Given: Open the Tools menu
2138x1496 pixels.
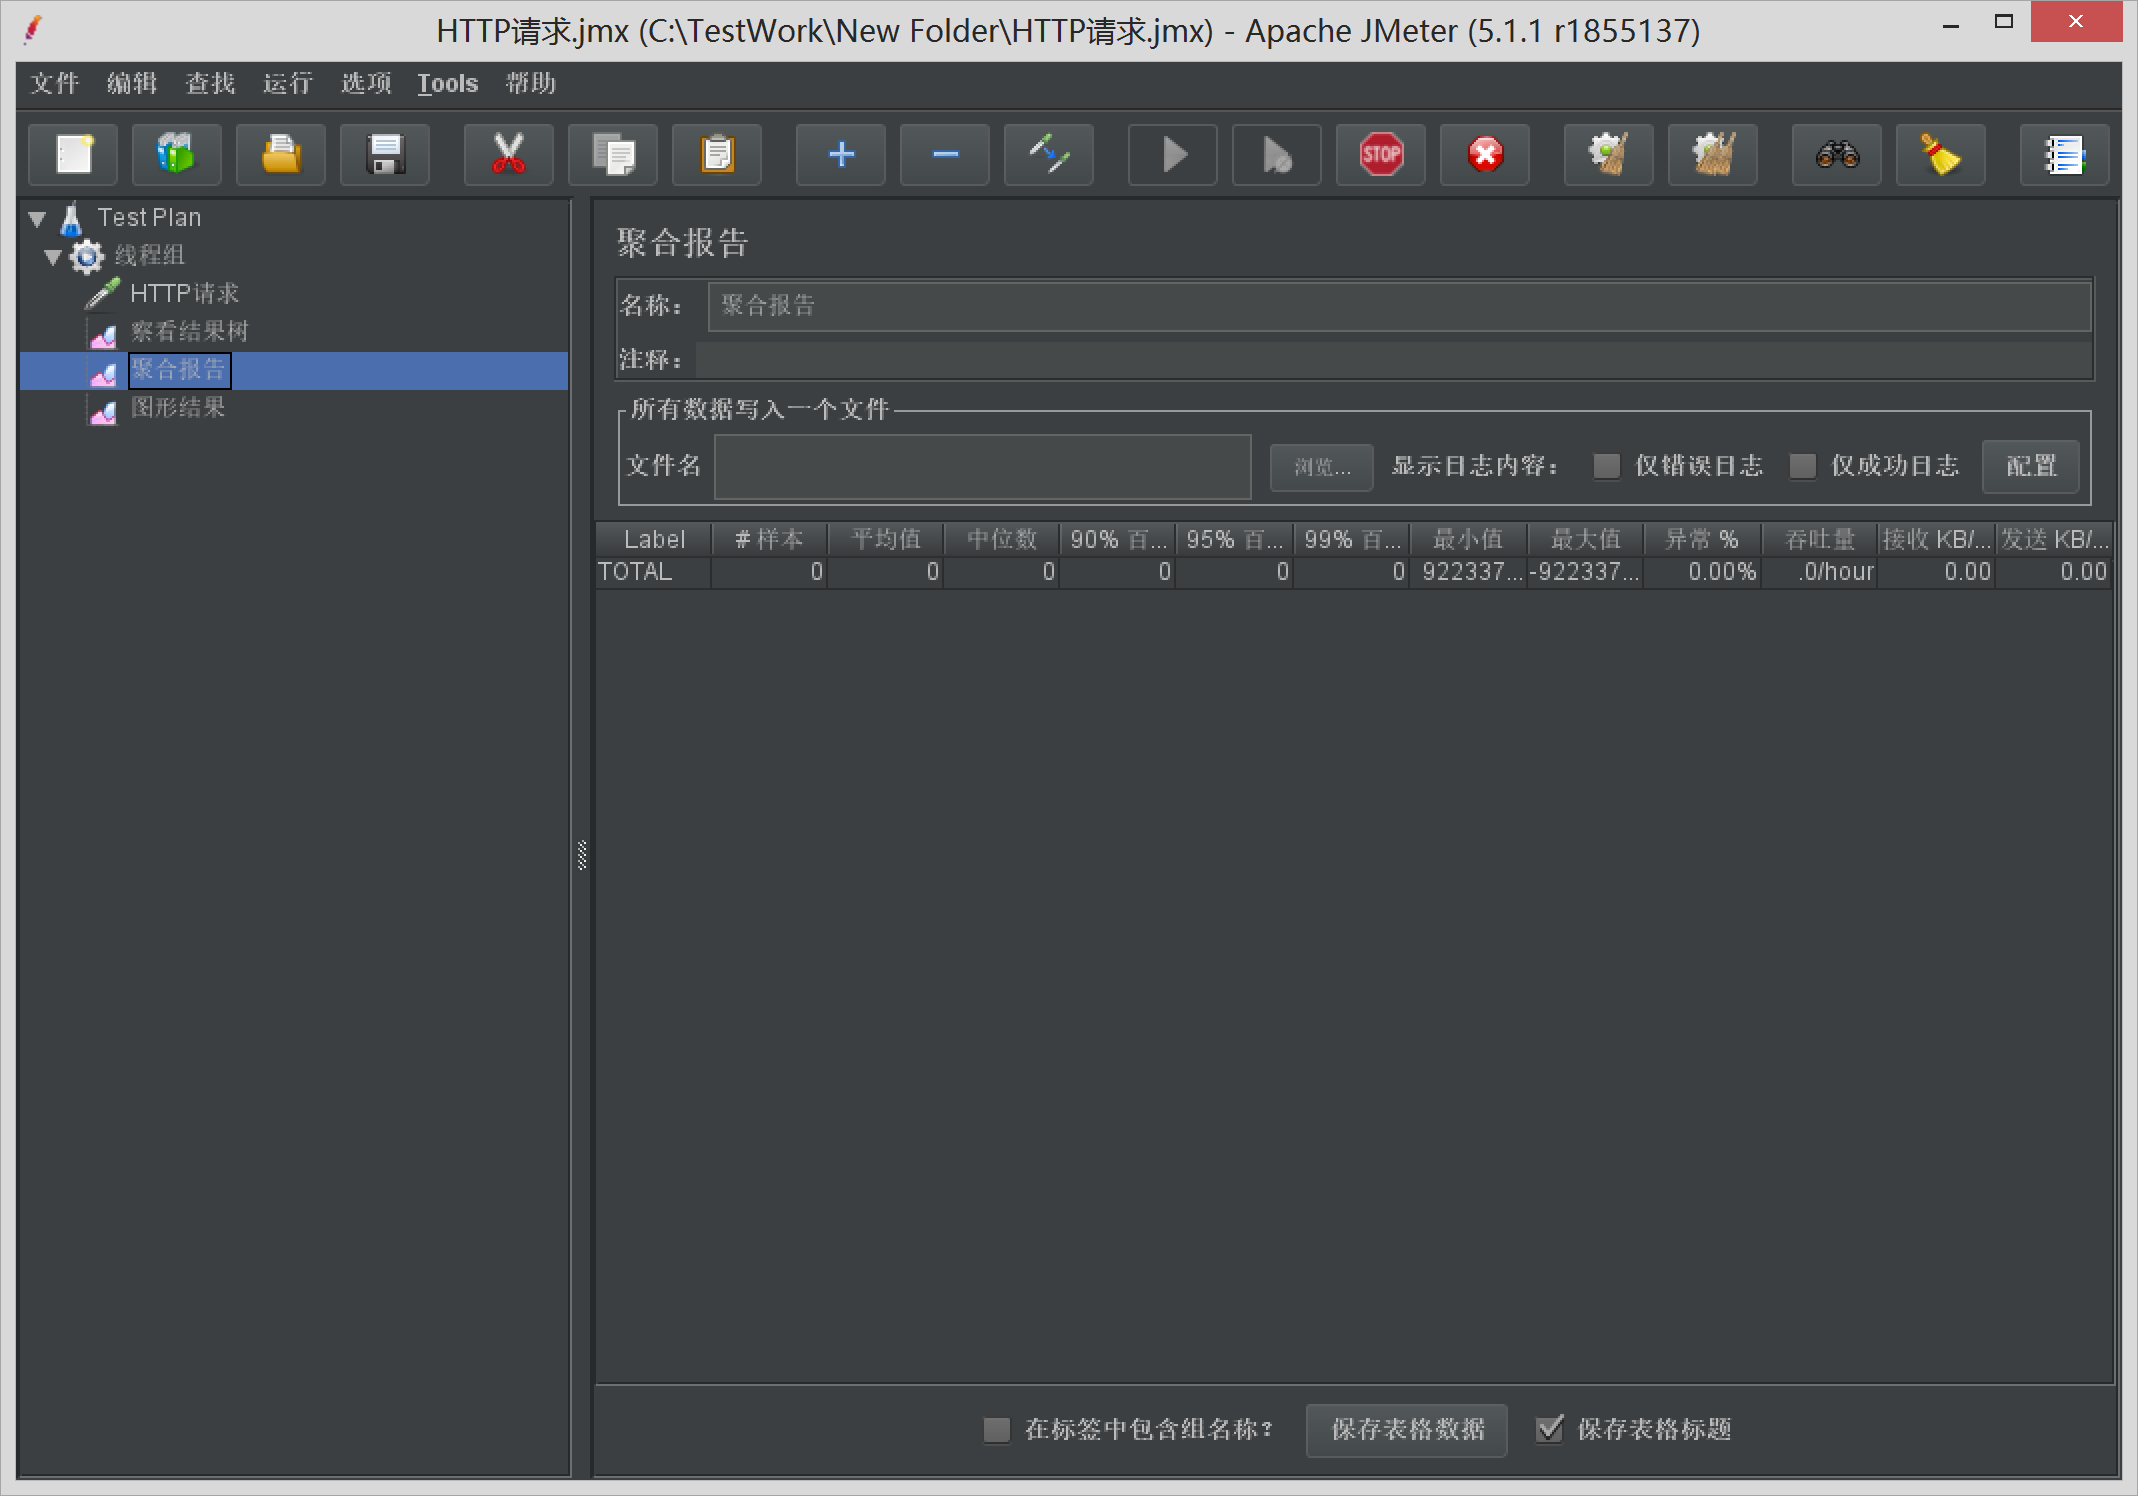Looking at the screenshot, I should [446, 83].
